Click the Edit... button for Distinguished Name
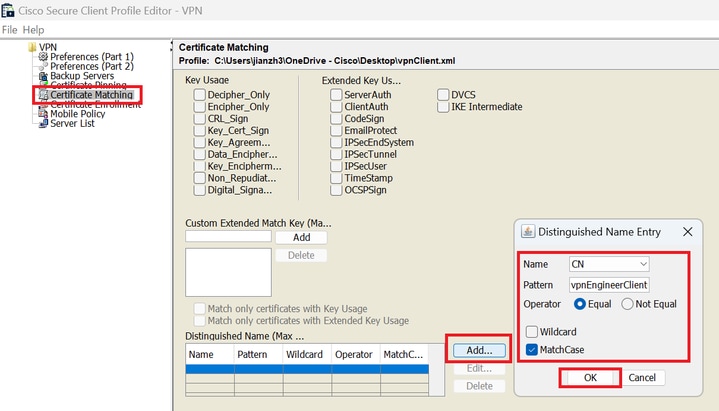The width and height of the screenshot is (719, 411). pyautogui.click(x=479, y=368)
